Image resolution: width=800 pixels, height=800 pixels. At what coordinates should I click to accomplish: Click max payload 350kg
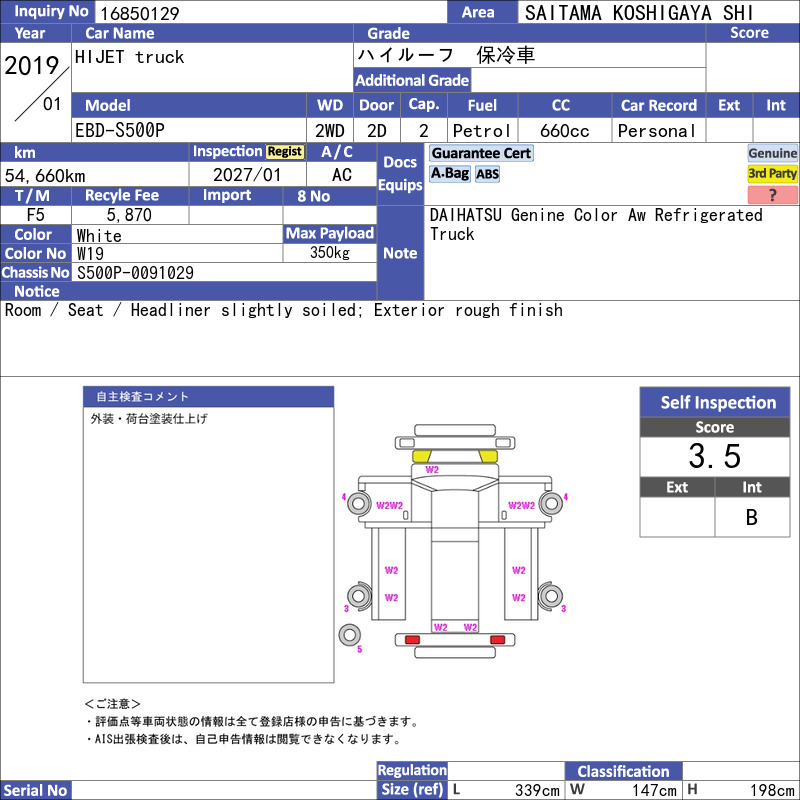coord(330,253)
